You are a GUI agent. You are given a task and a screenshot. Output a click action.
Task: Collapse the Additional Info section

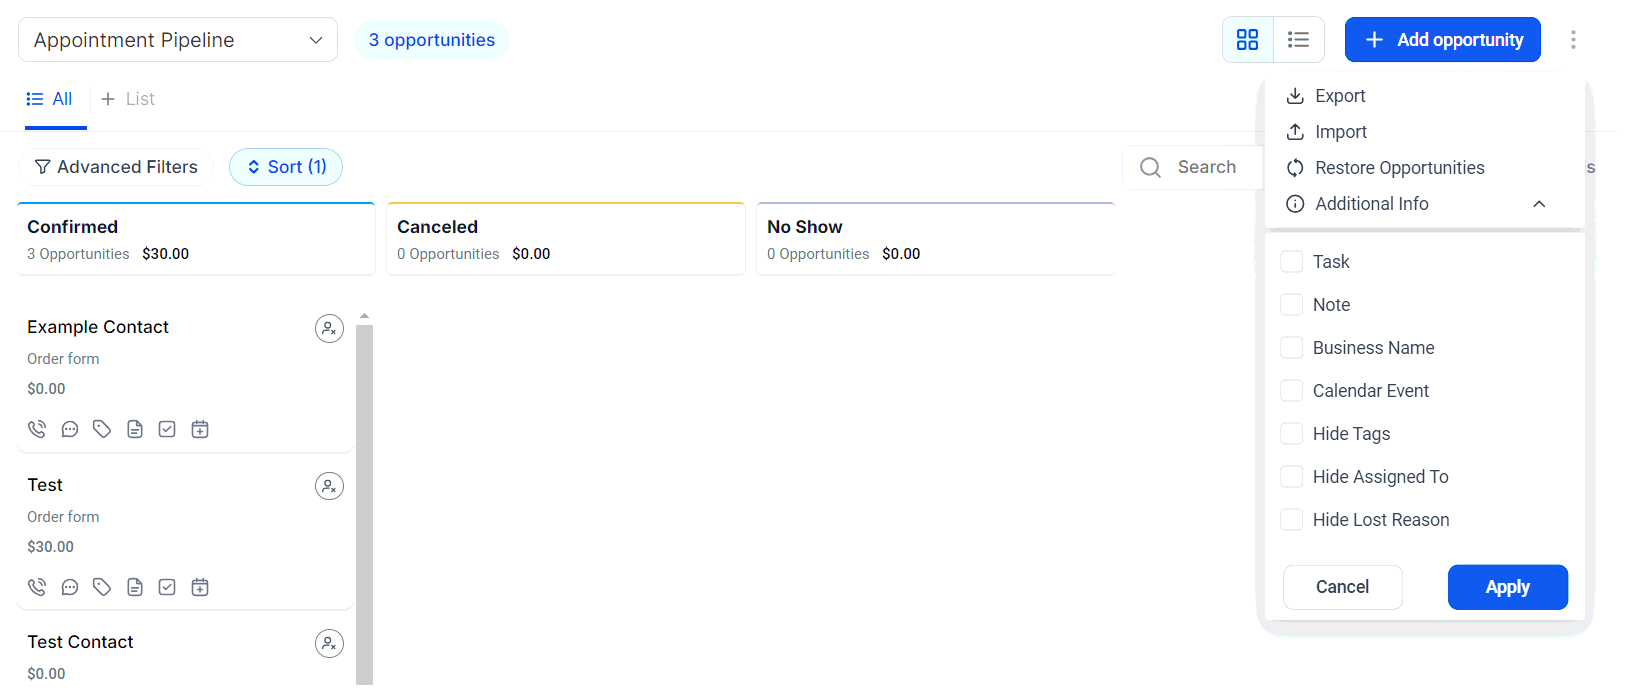[1539, 204]
